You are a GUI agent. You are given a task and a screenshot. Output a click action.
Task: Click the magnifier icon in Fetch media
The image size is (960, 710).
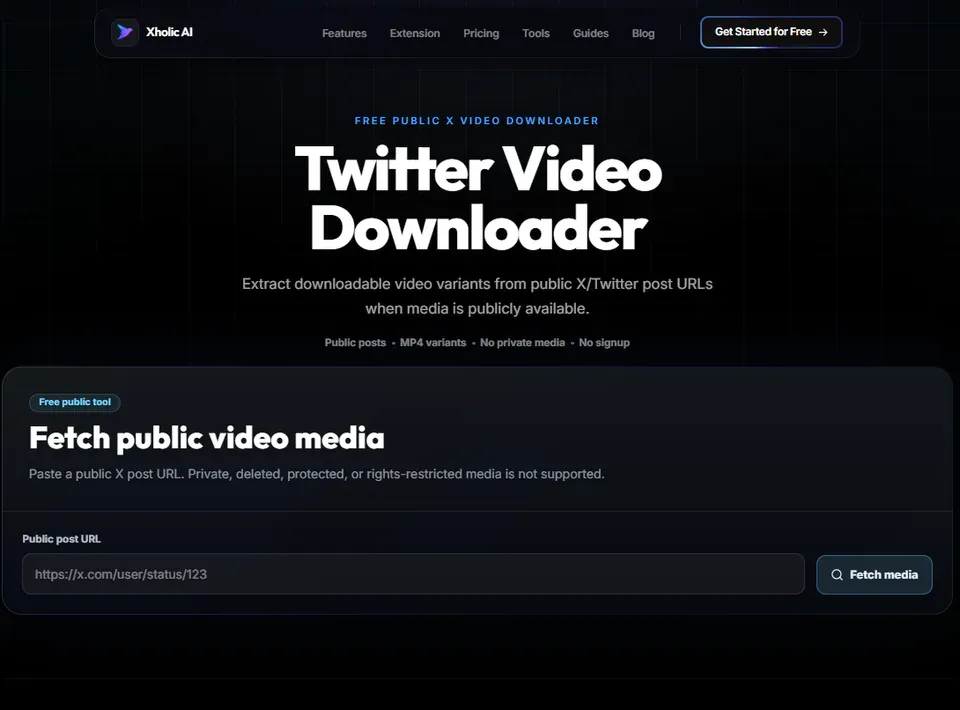pos(837,575)
